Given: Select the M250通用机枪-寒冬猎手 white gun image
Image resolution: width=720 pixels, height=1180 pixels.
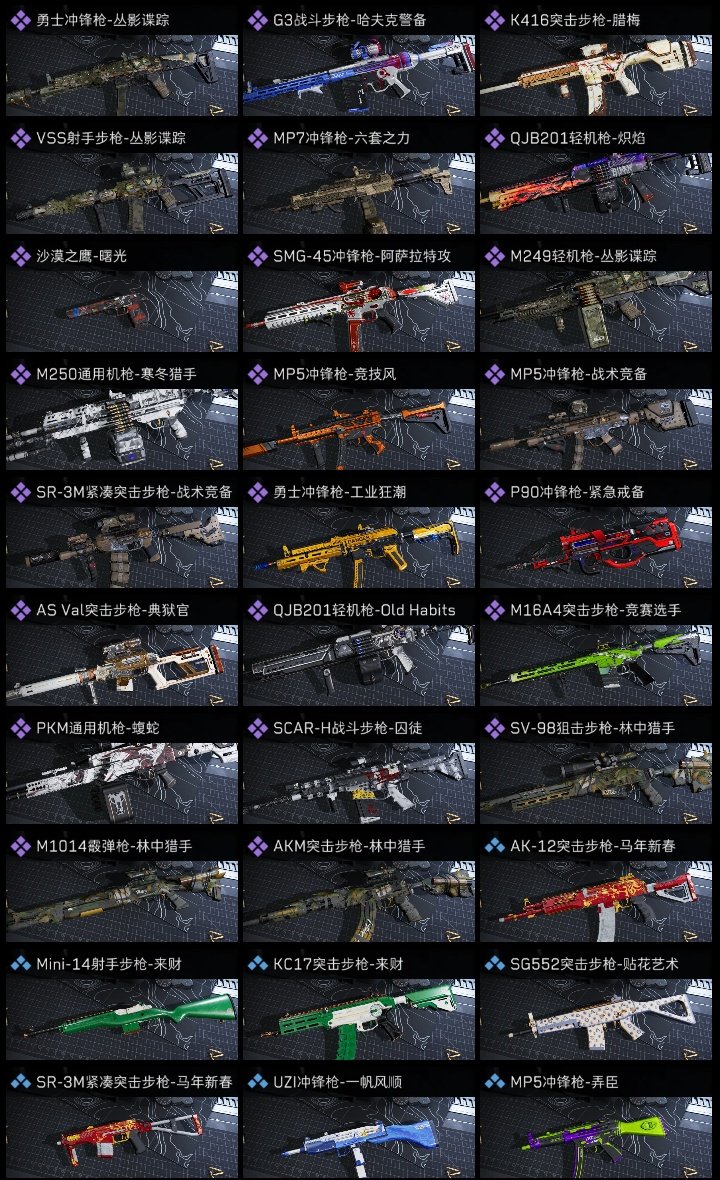Looking at the screenshot, I should tap(122, 429).
